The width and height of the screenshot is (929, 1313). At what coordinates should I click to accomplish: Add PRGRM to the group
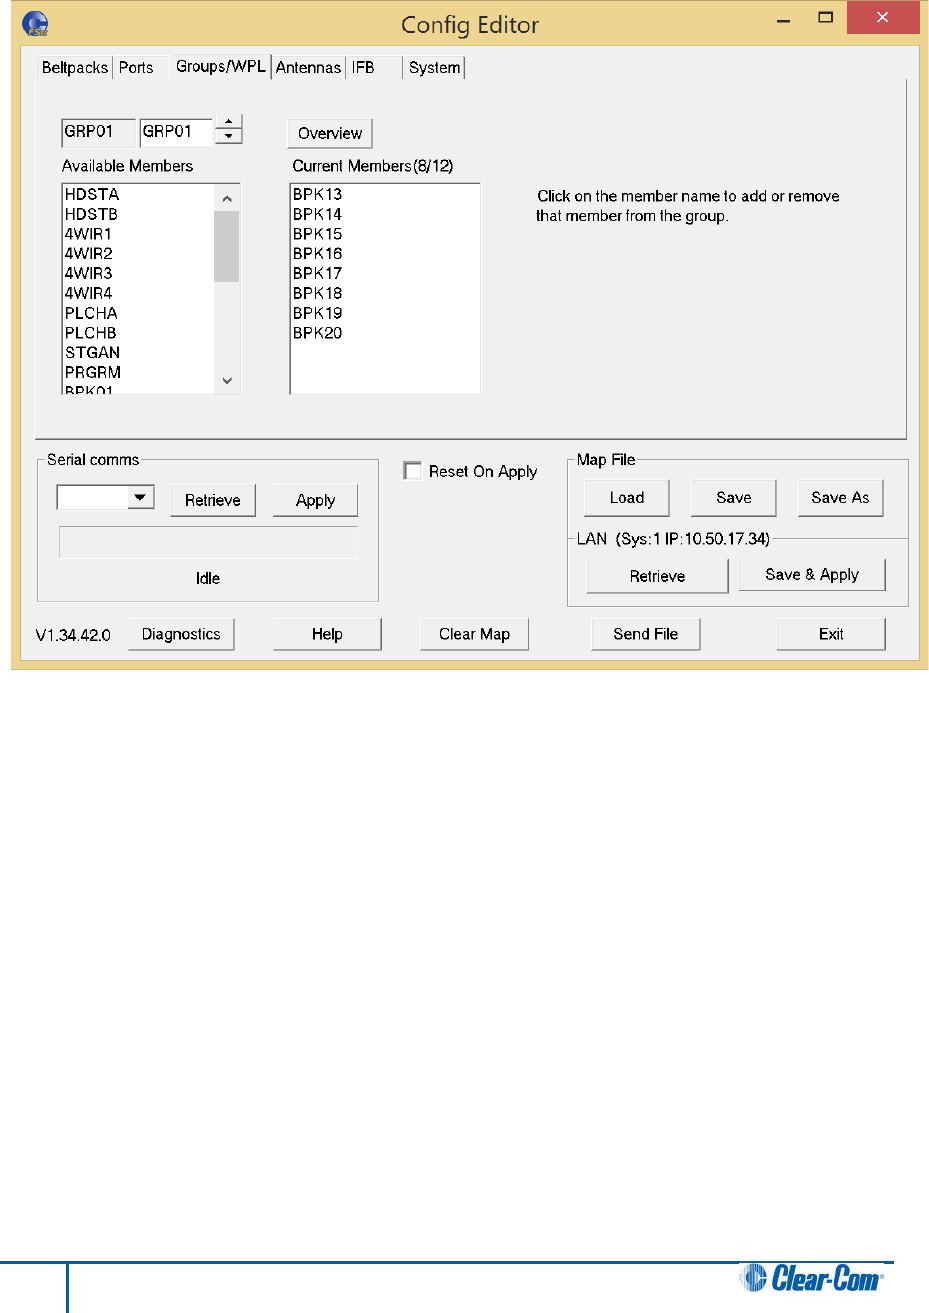[93, 372]
